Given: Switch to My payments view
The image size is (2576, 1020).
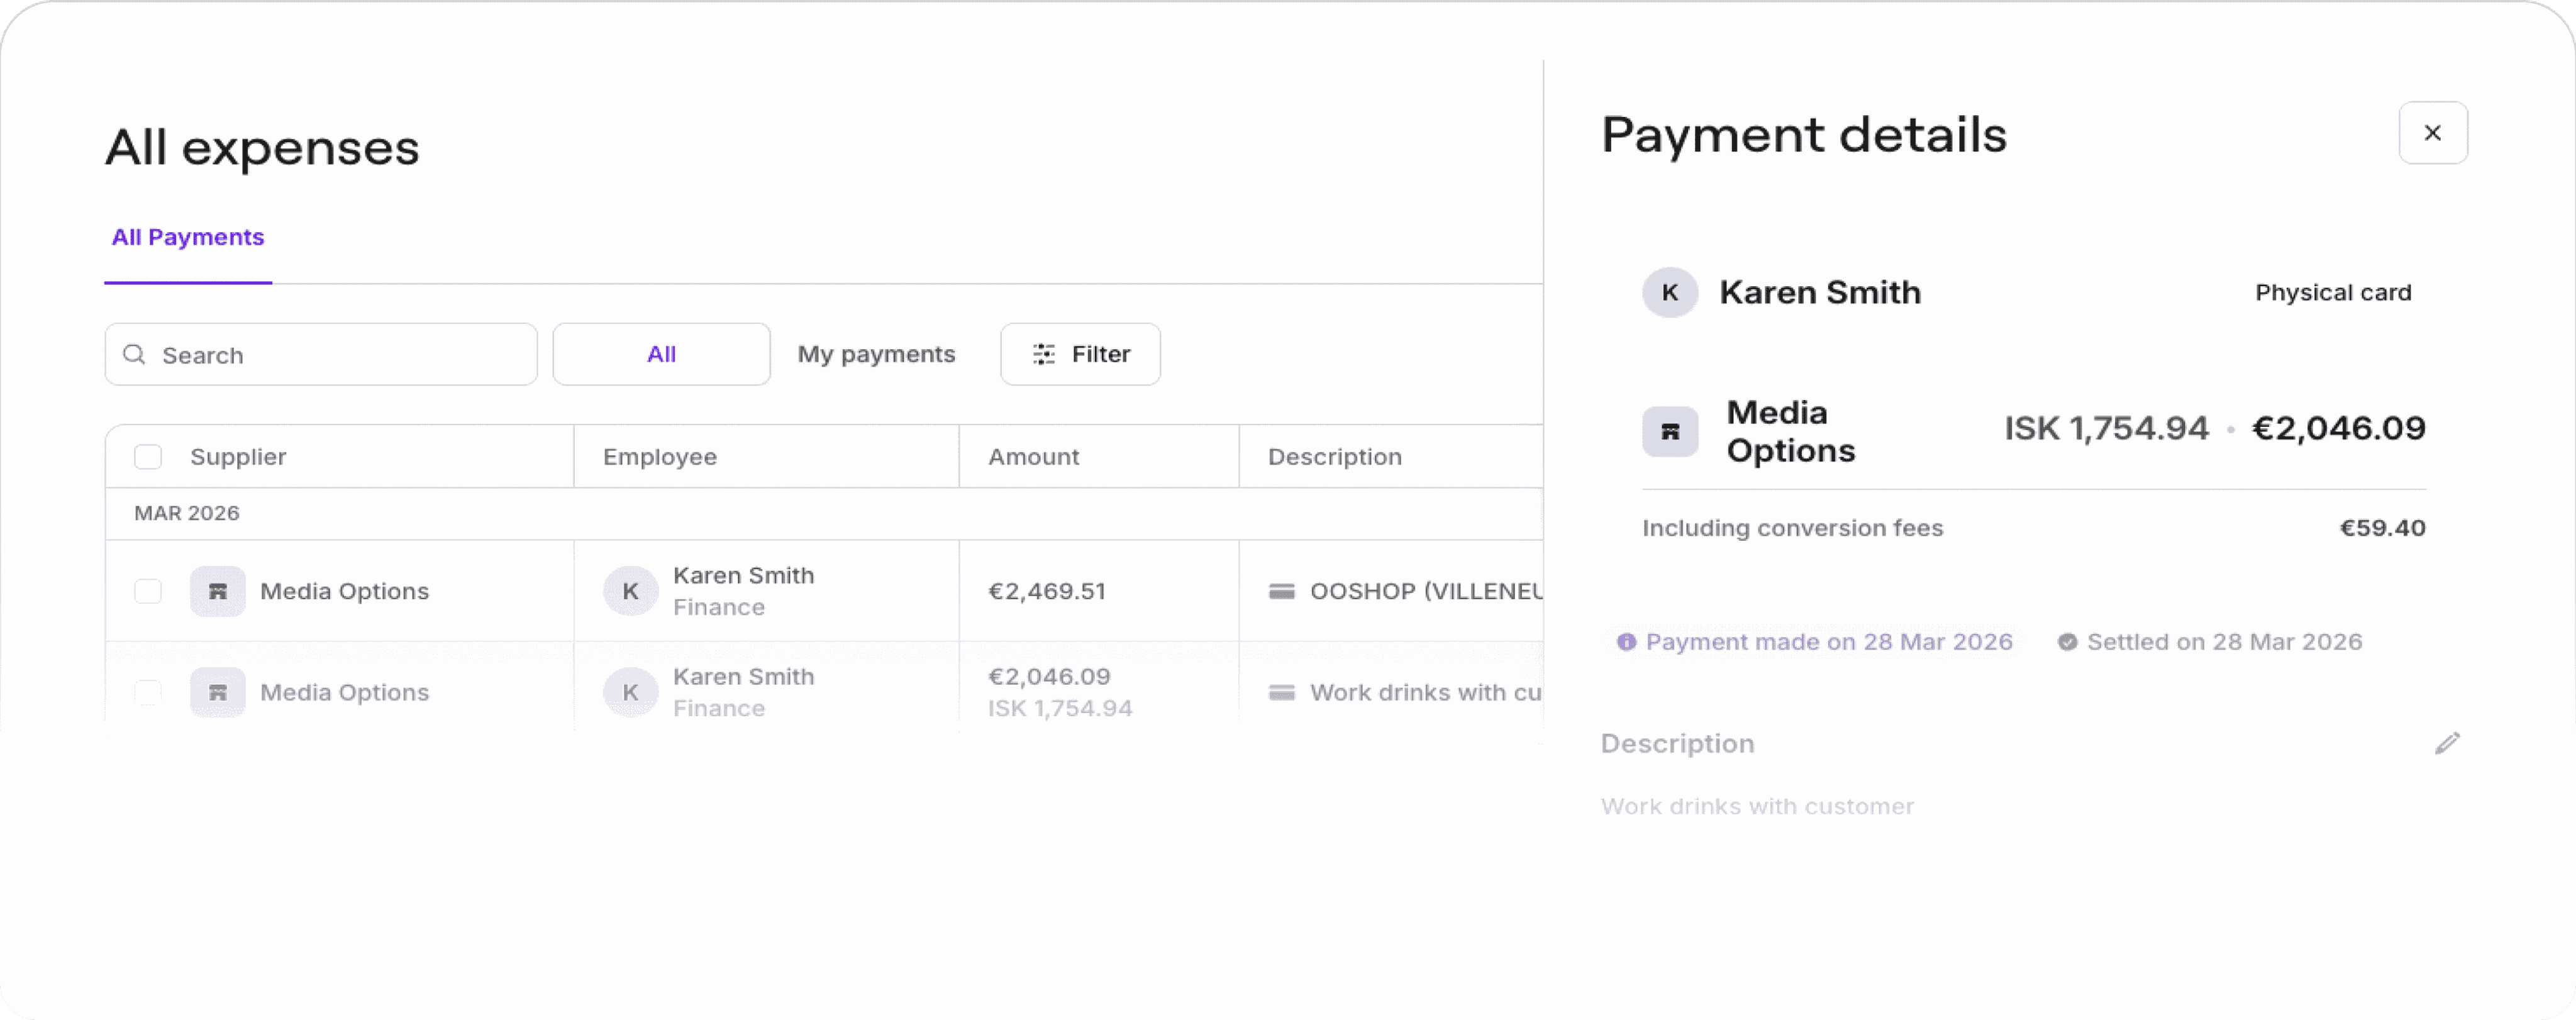Looking at the screenshot, I should 876,354.
